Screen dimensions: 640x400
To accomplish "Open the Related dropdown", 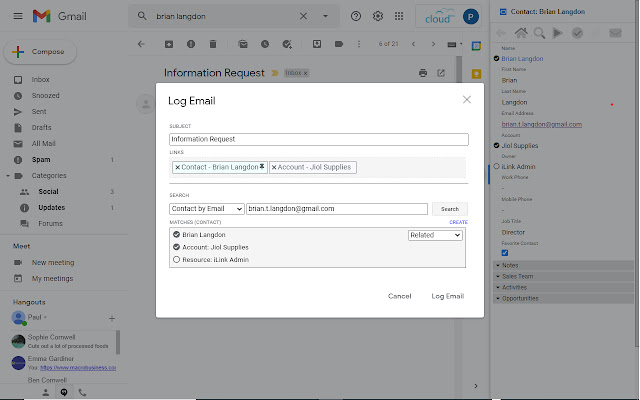I will [x=435, y=234].
